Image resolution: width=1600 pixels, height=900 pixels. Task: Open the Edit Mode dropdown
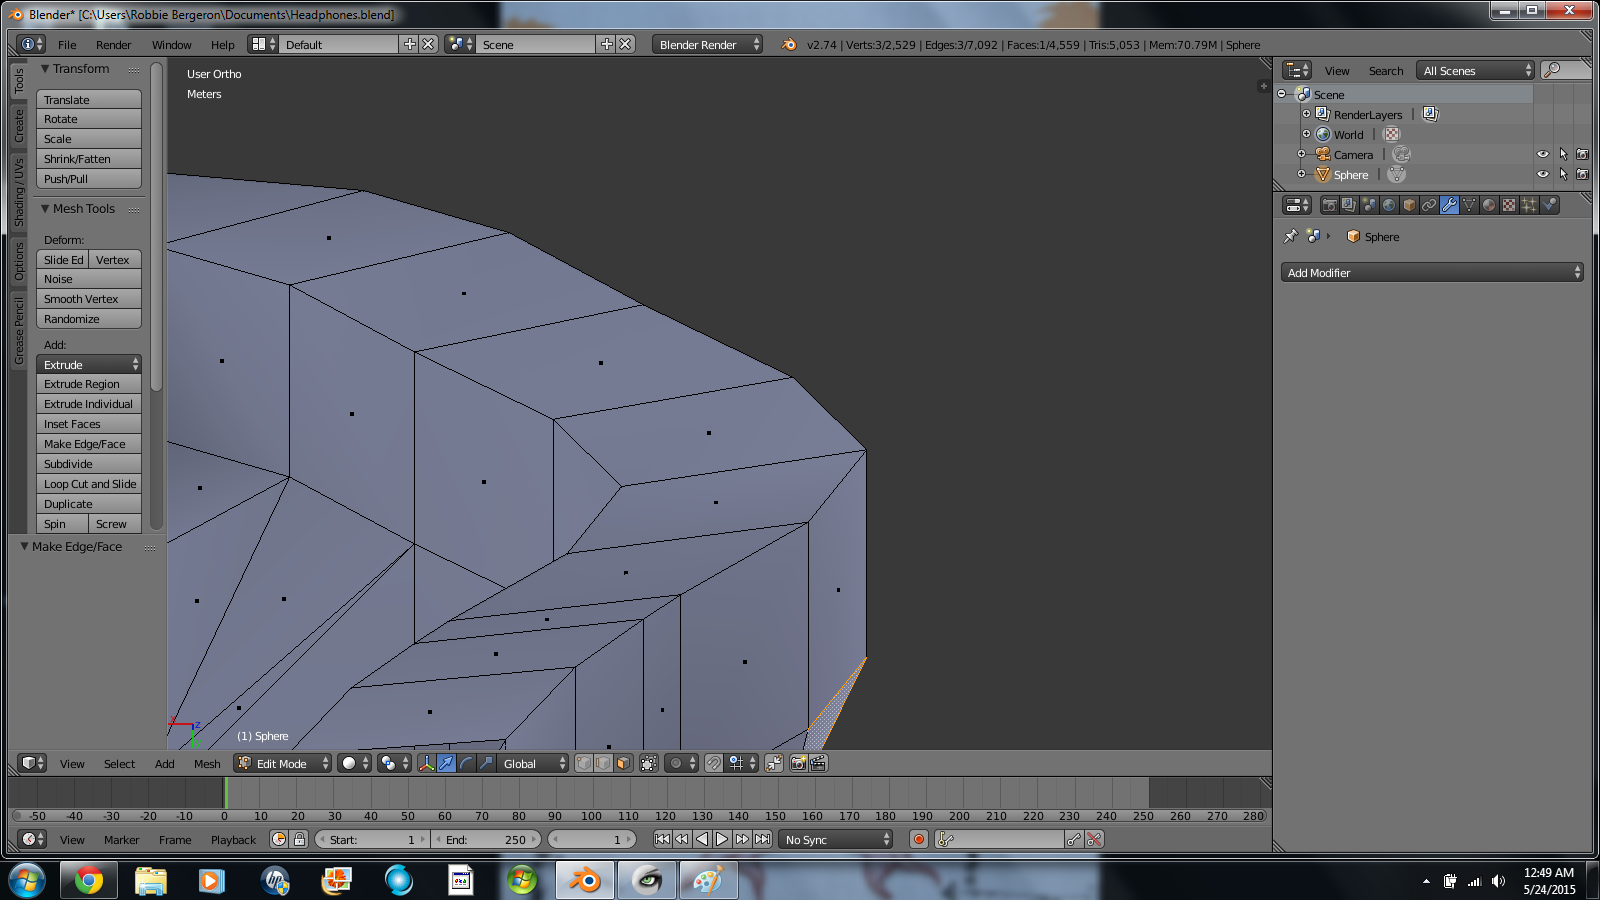[282, 763]
